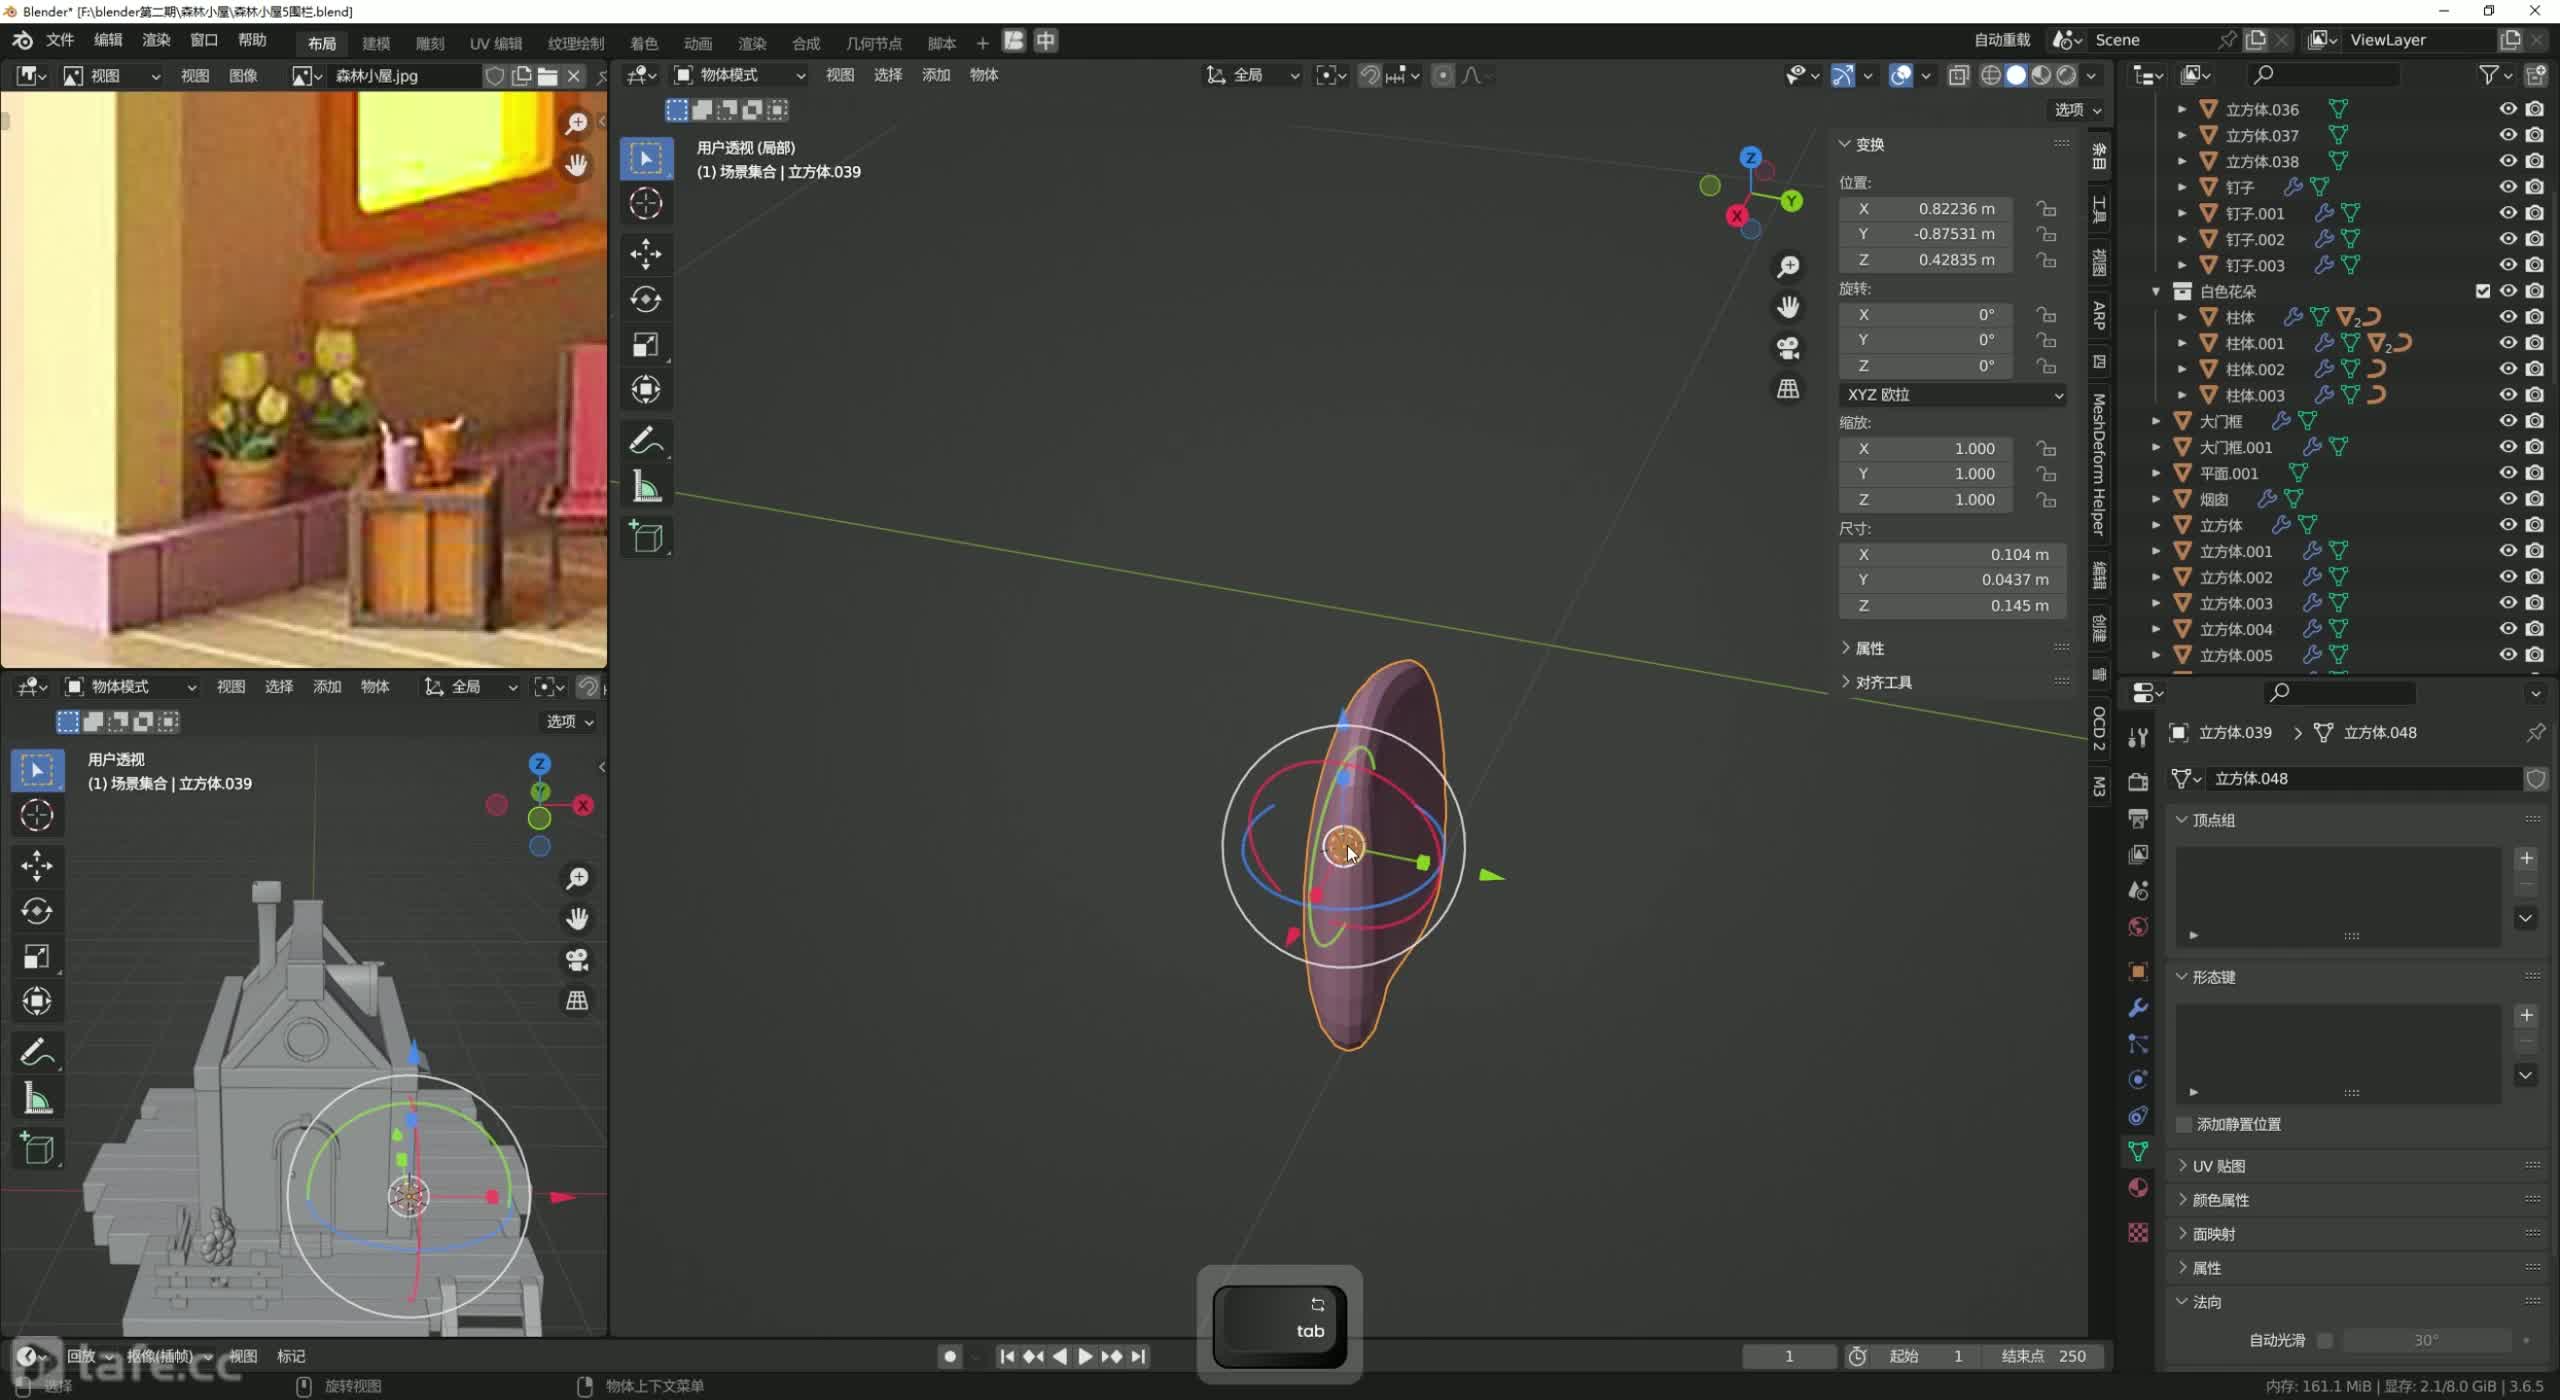Add a shape key with plus button

point(2526,1015)
